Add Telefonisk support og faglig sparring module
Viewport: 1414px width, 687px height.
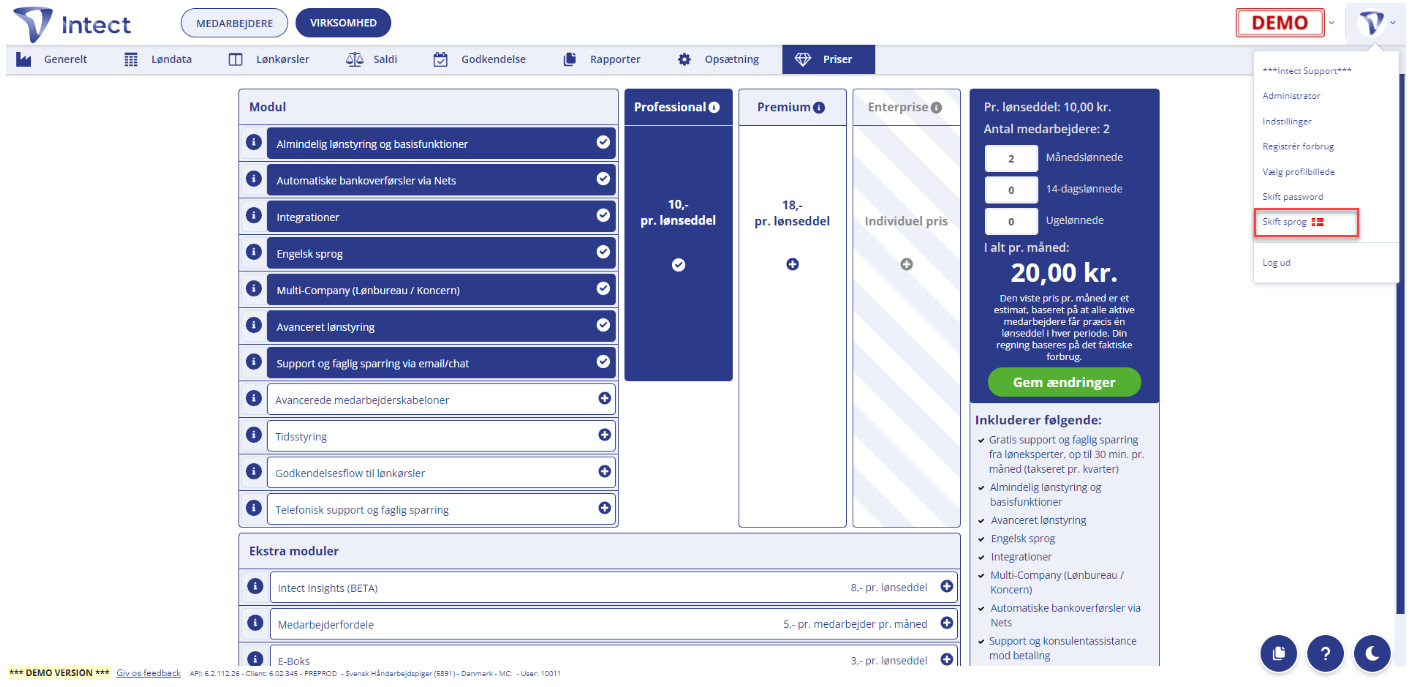coord(604,508)
